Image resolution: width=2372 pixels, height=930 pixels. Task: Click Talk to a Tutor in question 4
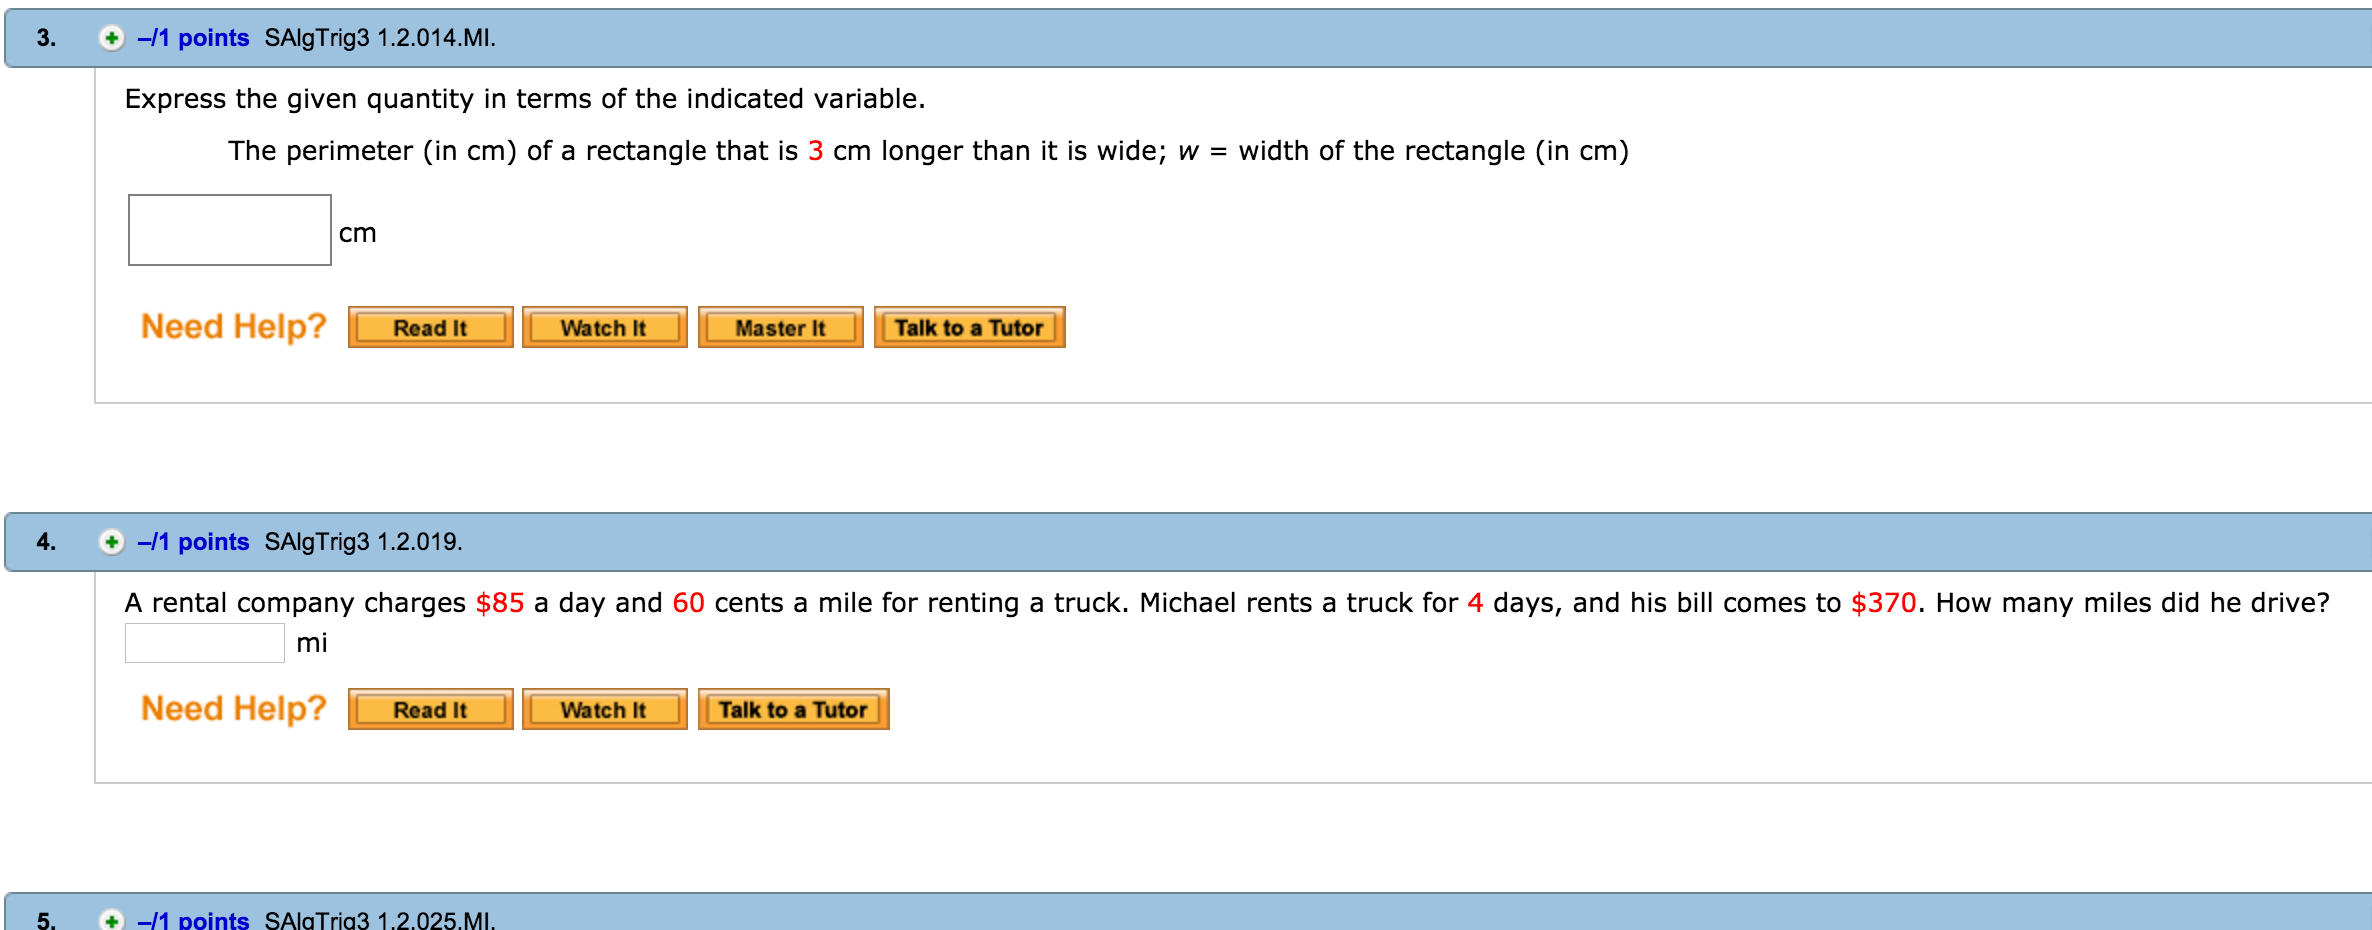point(794,709)
